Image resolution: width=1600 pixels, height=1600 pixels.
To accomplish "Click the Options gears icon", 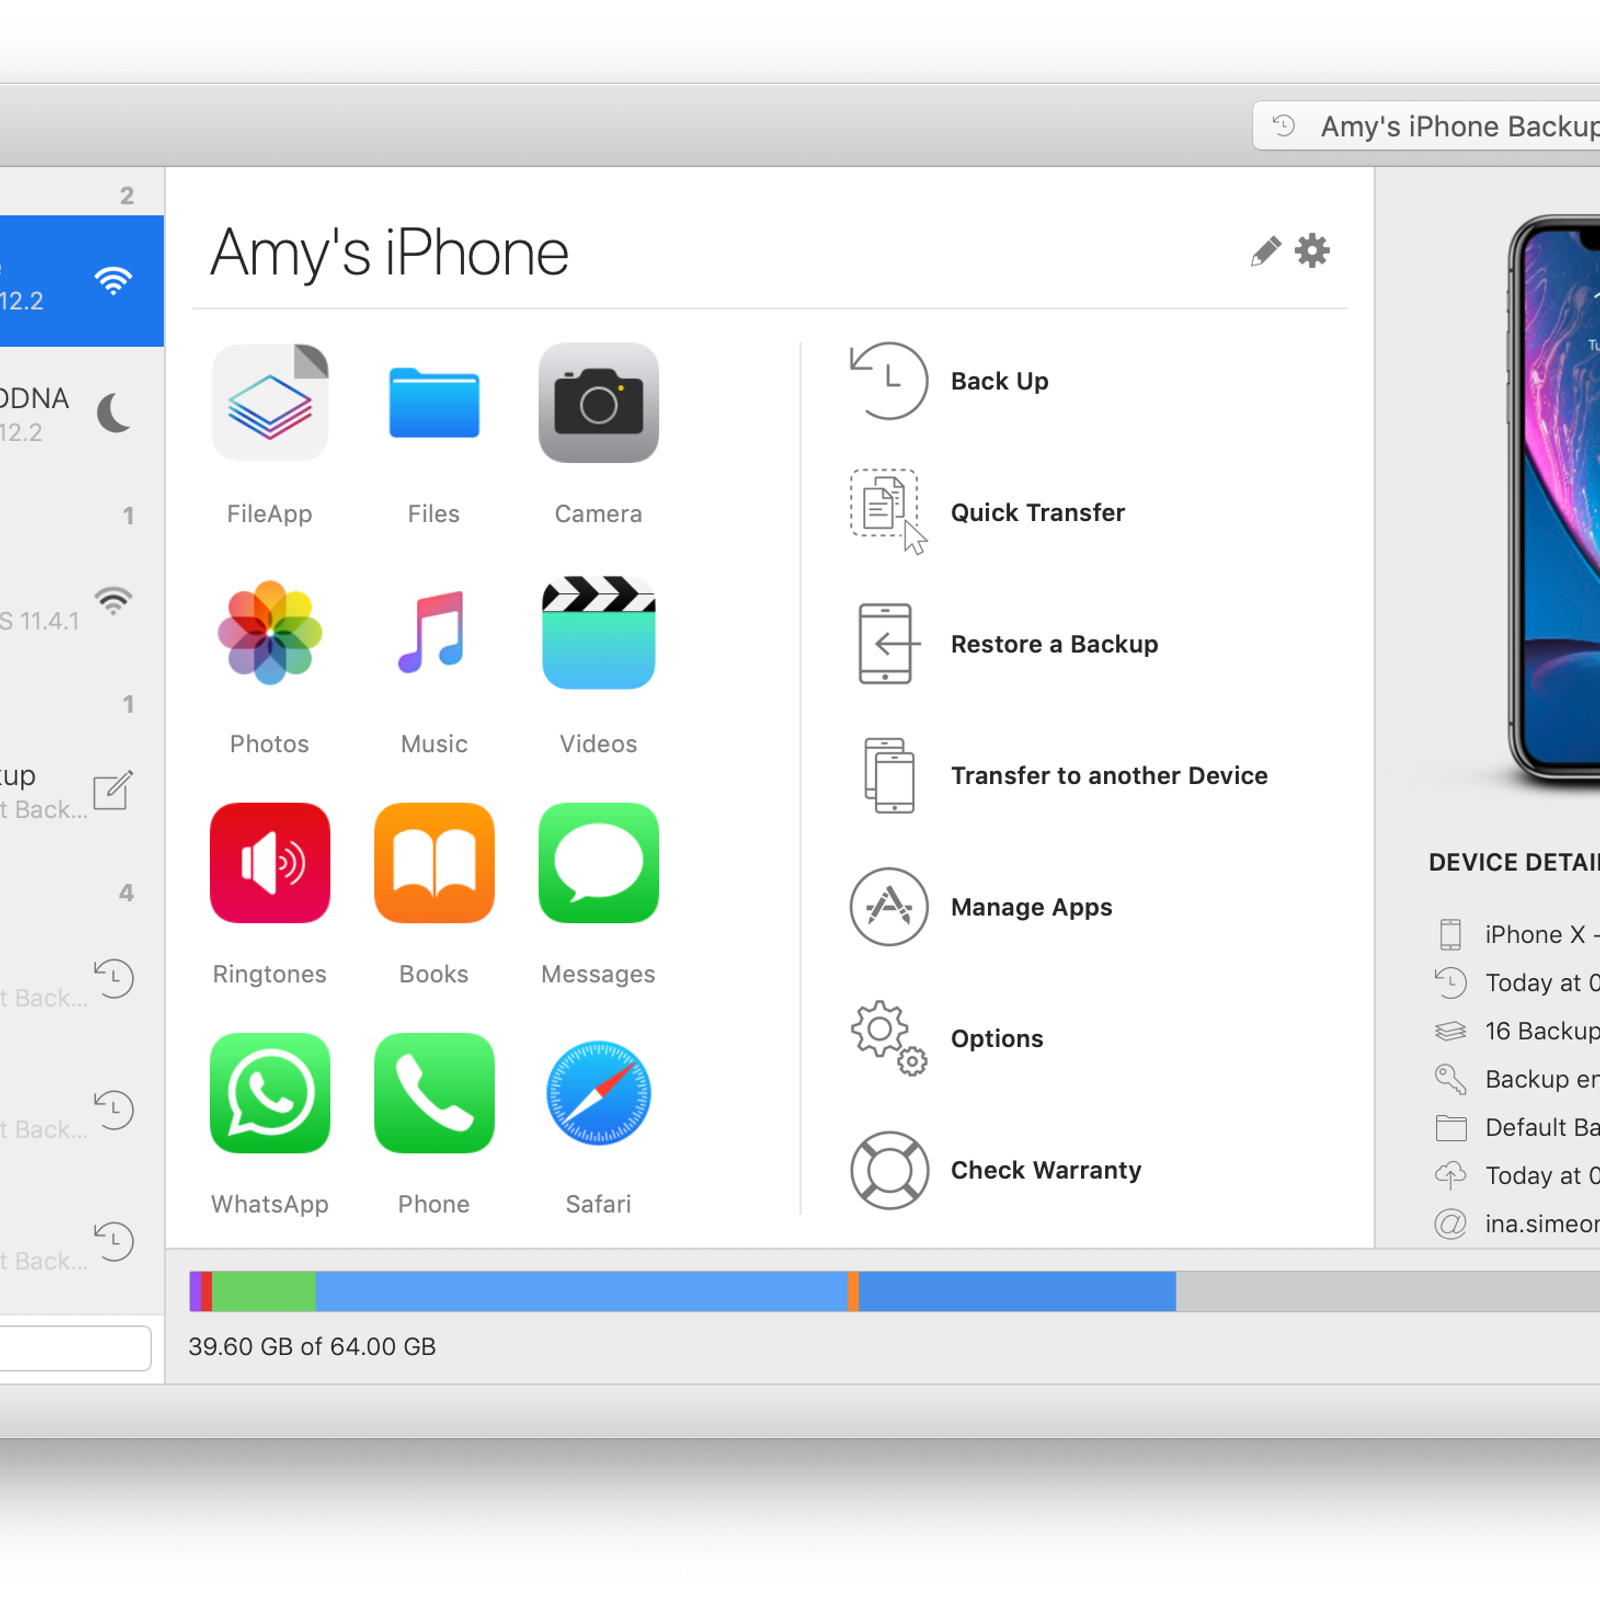I will 888,1038.
